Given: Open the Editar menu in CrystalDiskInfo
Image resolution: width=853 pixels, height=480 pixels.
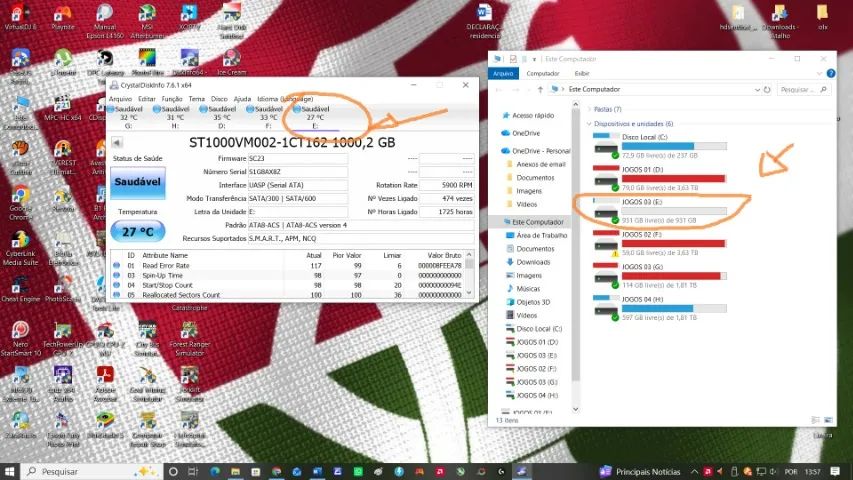Looking at the screenshot, I should click(147, 99).
